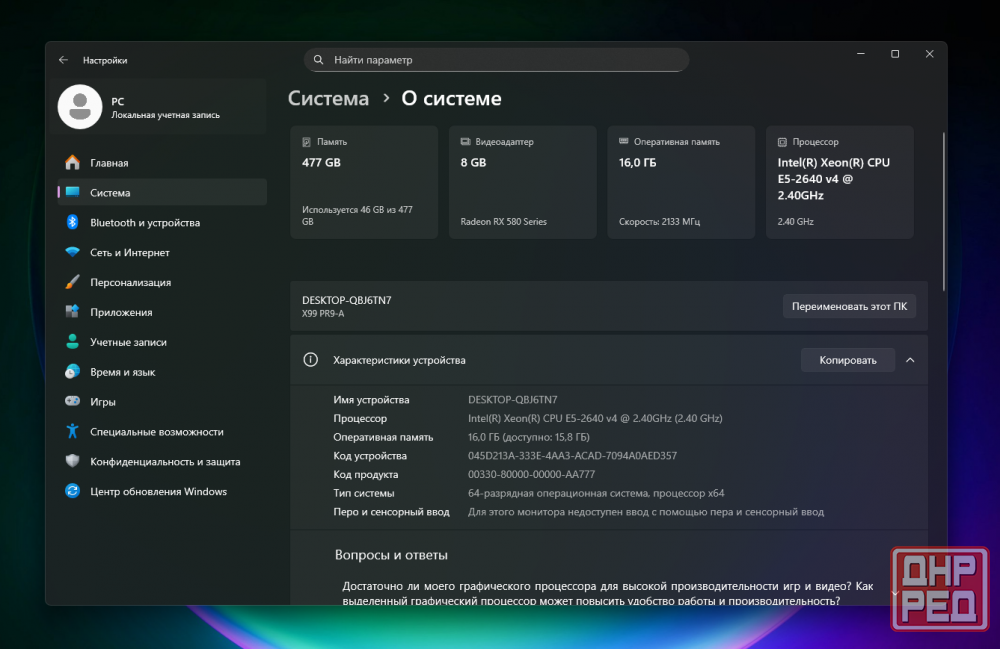Click the Копировать button
The width and height of the screenshot is (1000, 649).
pos(848,360)
